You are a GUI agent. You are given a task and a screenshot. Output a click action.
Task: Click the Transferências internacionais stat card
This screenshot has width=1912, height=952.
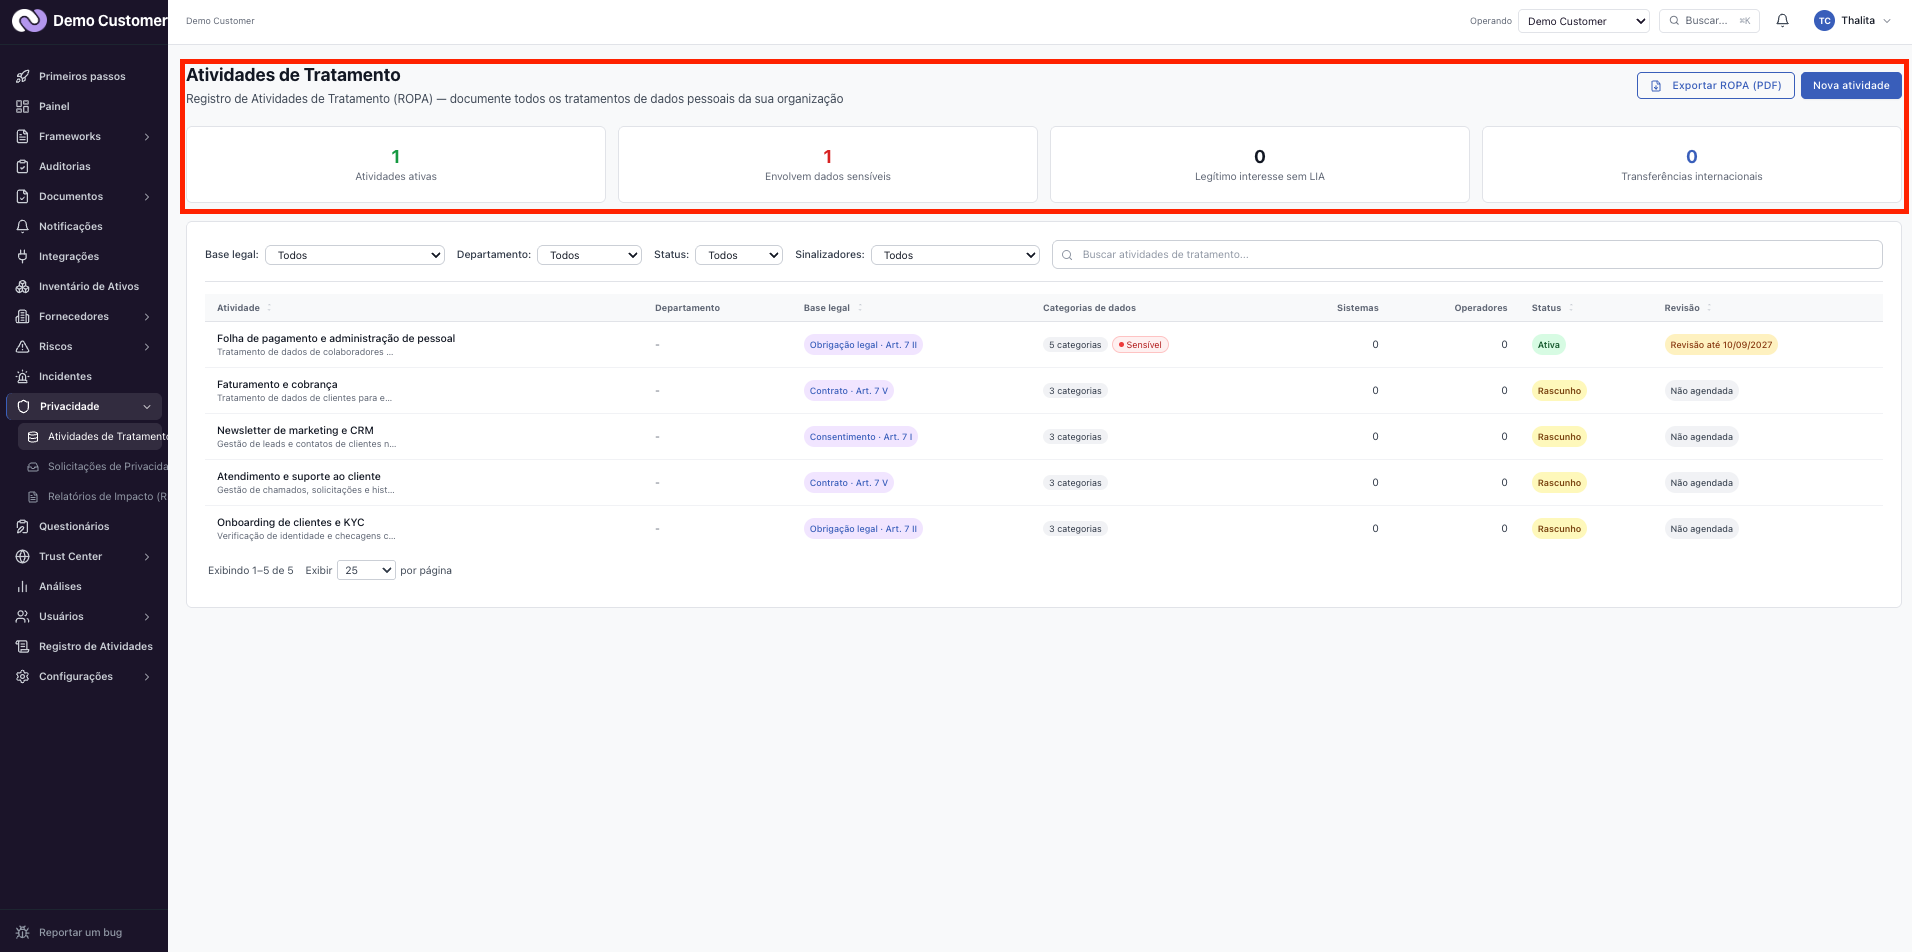point(1692,165)
